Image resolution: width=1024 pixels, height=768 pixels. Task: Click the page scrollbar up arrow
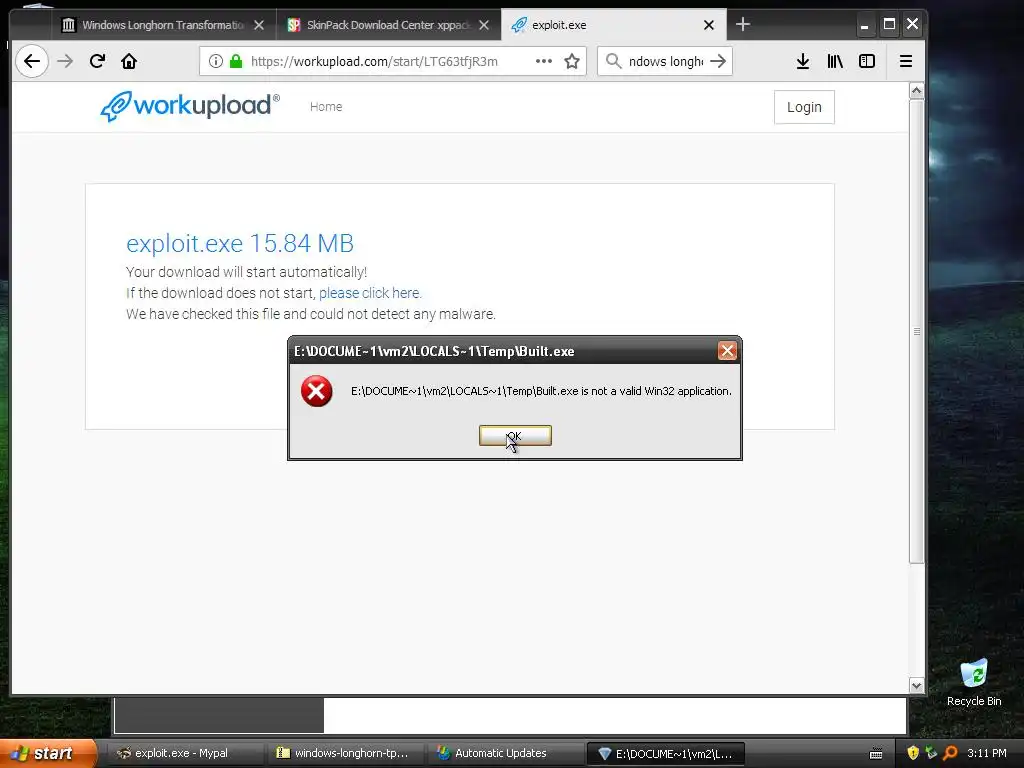[x=916, y=91]
